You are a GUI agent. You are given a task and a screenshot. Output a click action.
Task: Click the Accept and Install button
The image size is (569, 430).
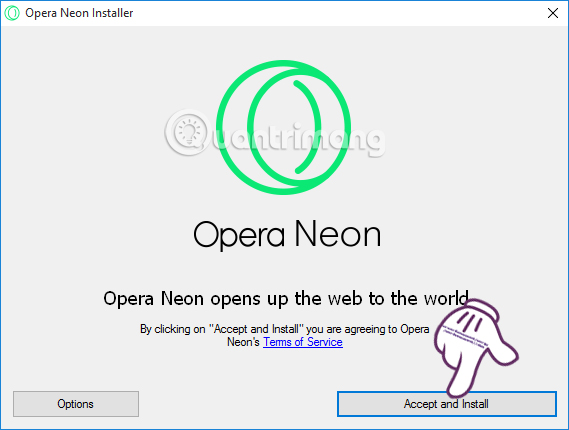(447, 404)
